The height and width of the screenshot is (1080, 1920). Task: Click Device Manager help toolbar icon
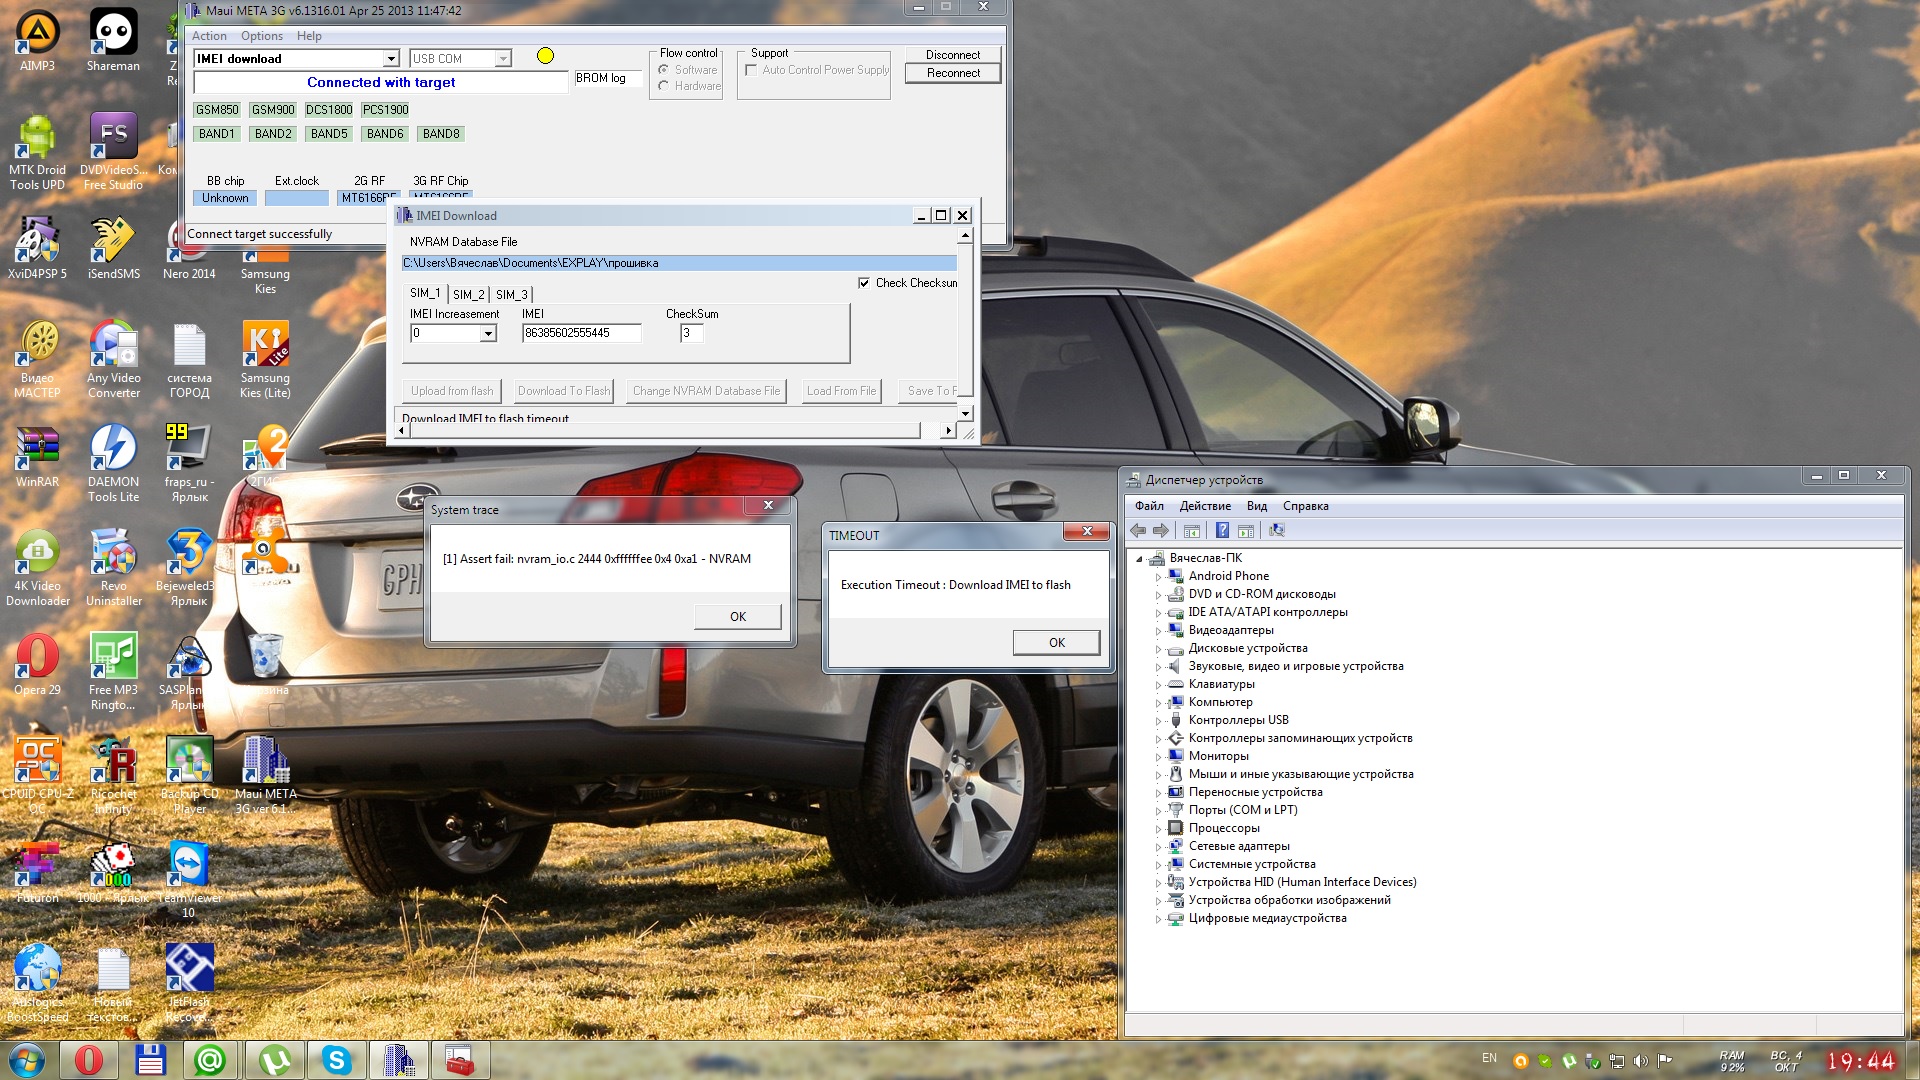tap(1222, 531)
